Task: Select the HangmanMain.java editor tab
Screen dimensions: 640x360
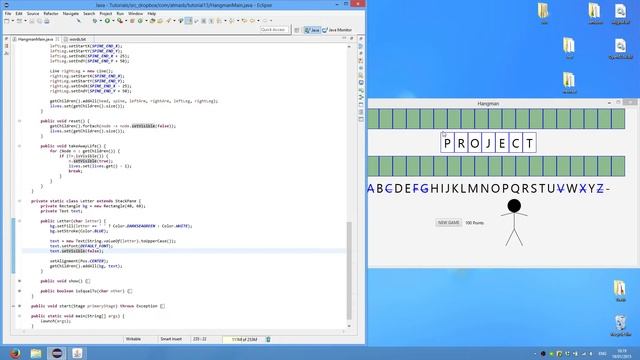Action: pos(36,39)
